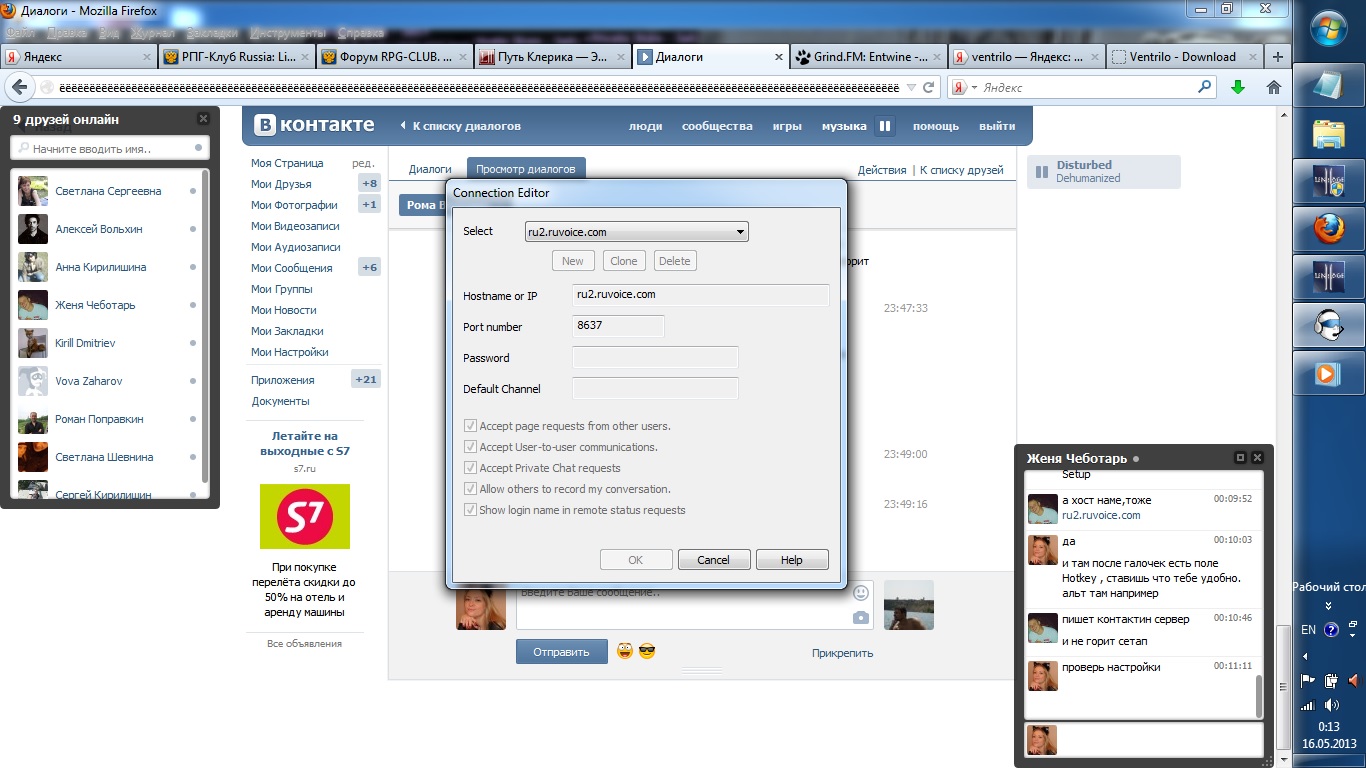Open Путь Клерика browser tab
This screenshot has height=768, width=1366.
(553, 57)
